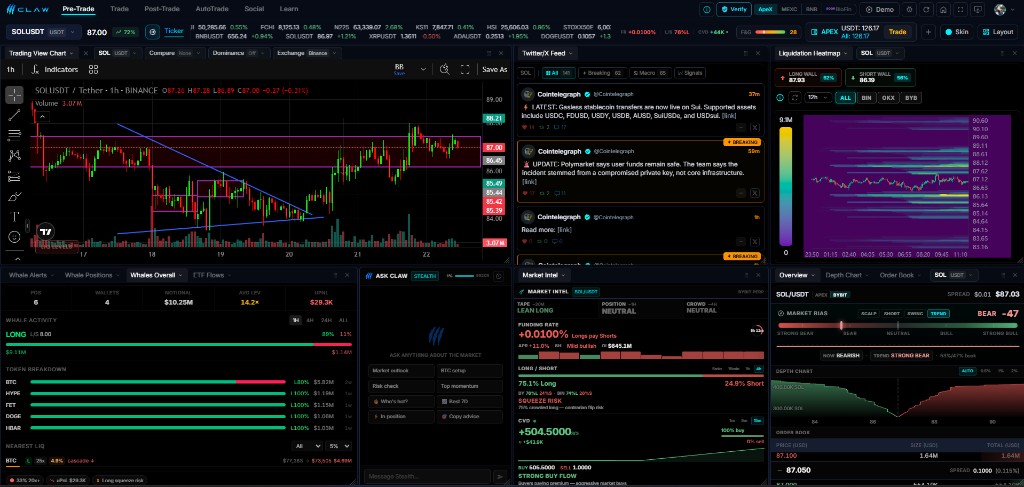Screen dimensions: 1024x487
Task: Open the presentation screen icon in header
Action: click(977, 9)
